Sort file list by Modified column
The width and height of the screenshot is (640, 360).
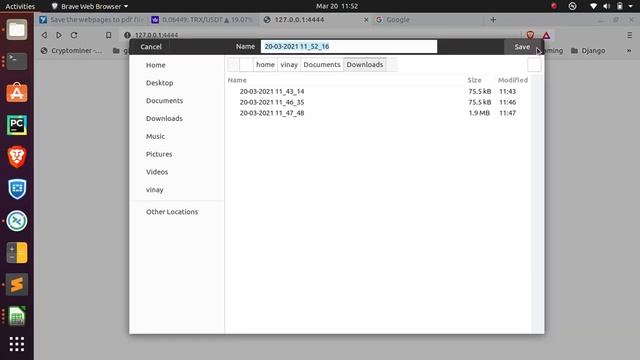click(513, 80)
